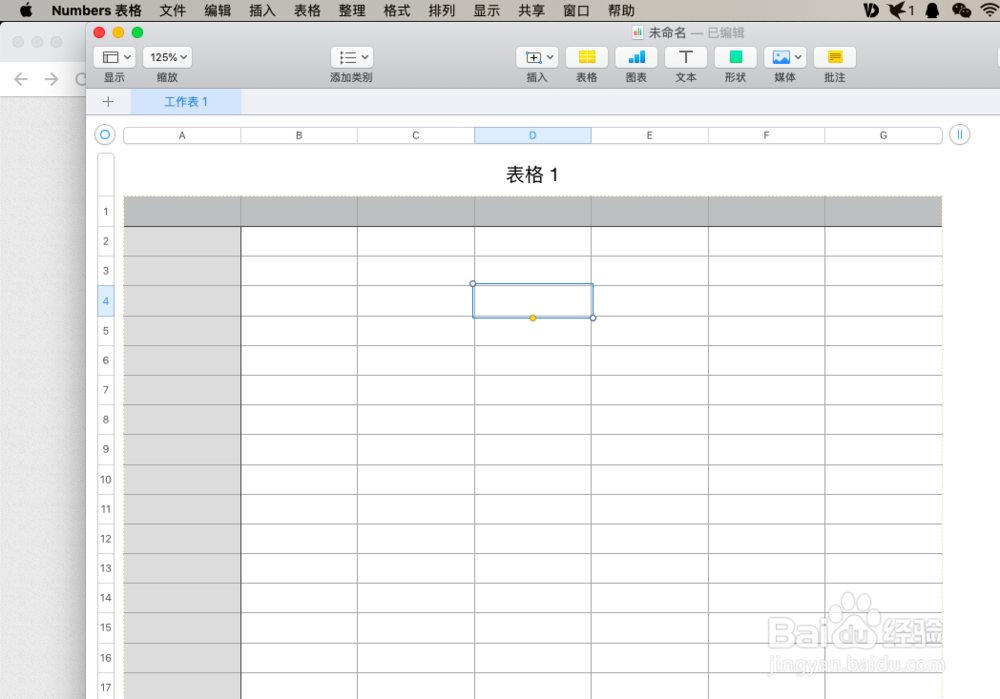Select the whole table via the circle handle
The height and width of the screenshot is (699, 1000).
click(104, 134)
